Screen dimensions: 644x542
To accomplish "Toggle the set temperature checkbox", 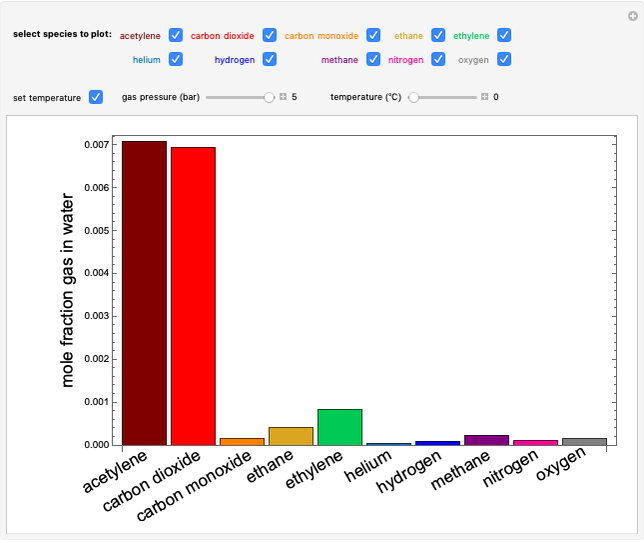I will [96, 97].
